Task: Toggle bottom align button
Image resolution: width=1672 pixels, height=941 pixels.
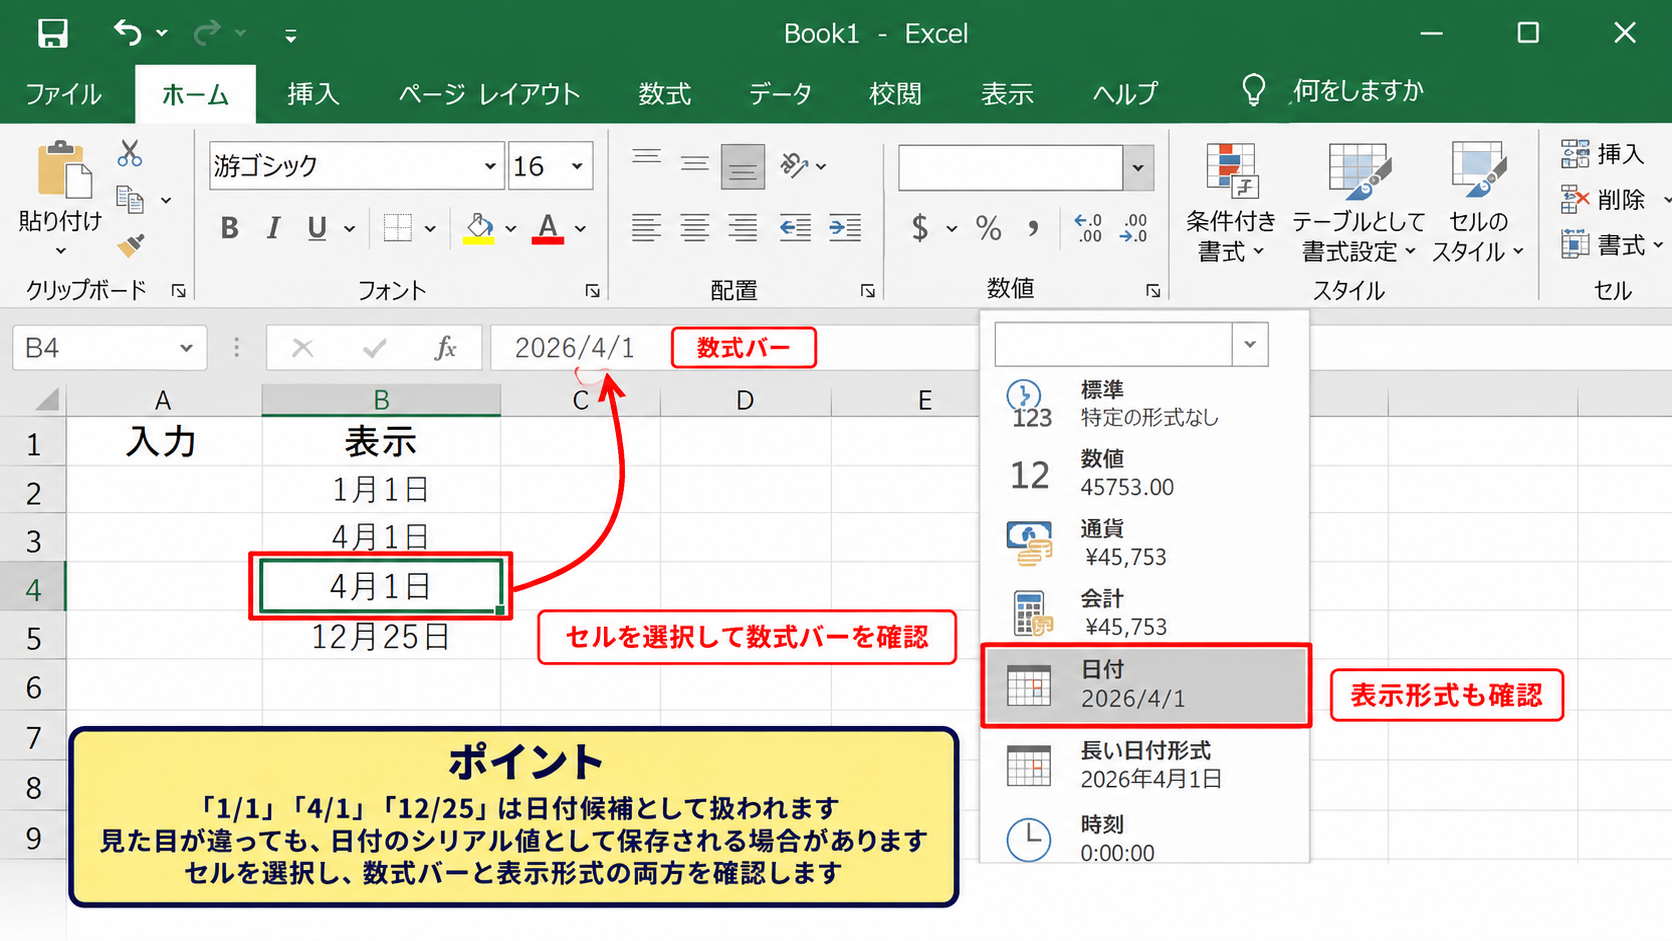Action: tap(742, 166)
